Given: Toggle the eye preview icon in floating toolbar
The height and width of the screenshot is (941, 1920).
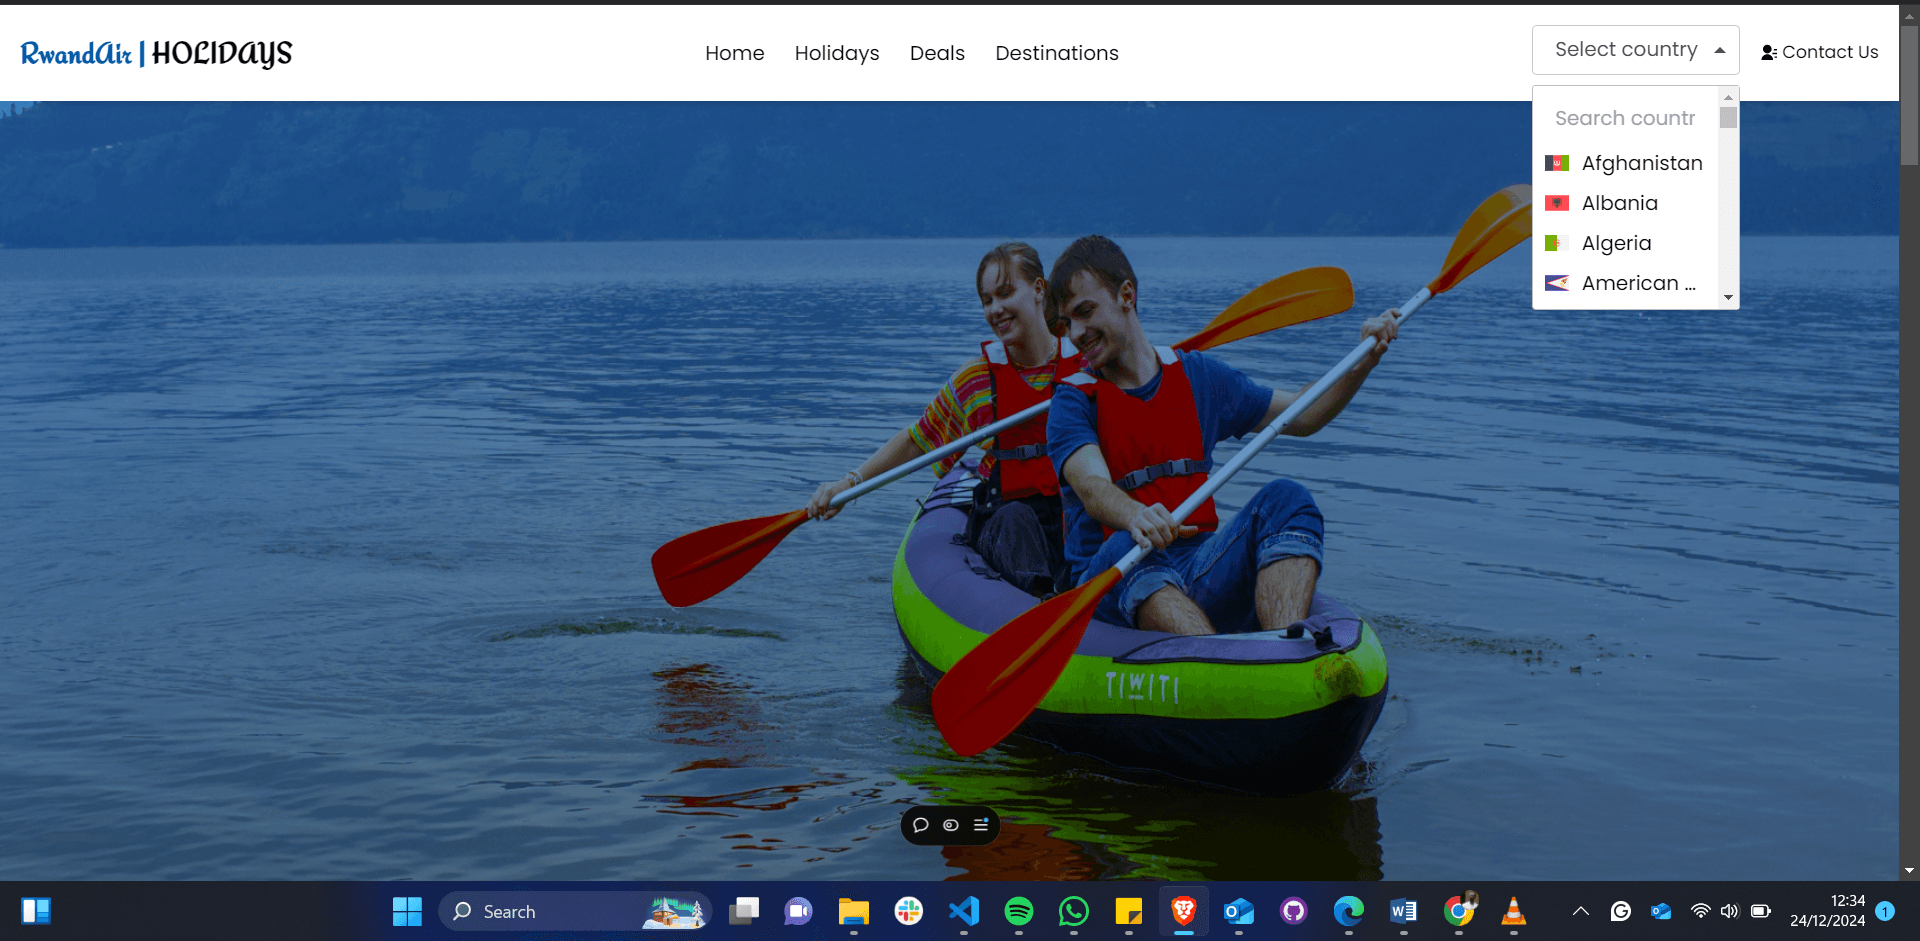Looking at the screenshot, I should click(x=951, y=825).
